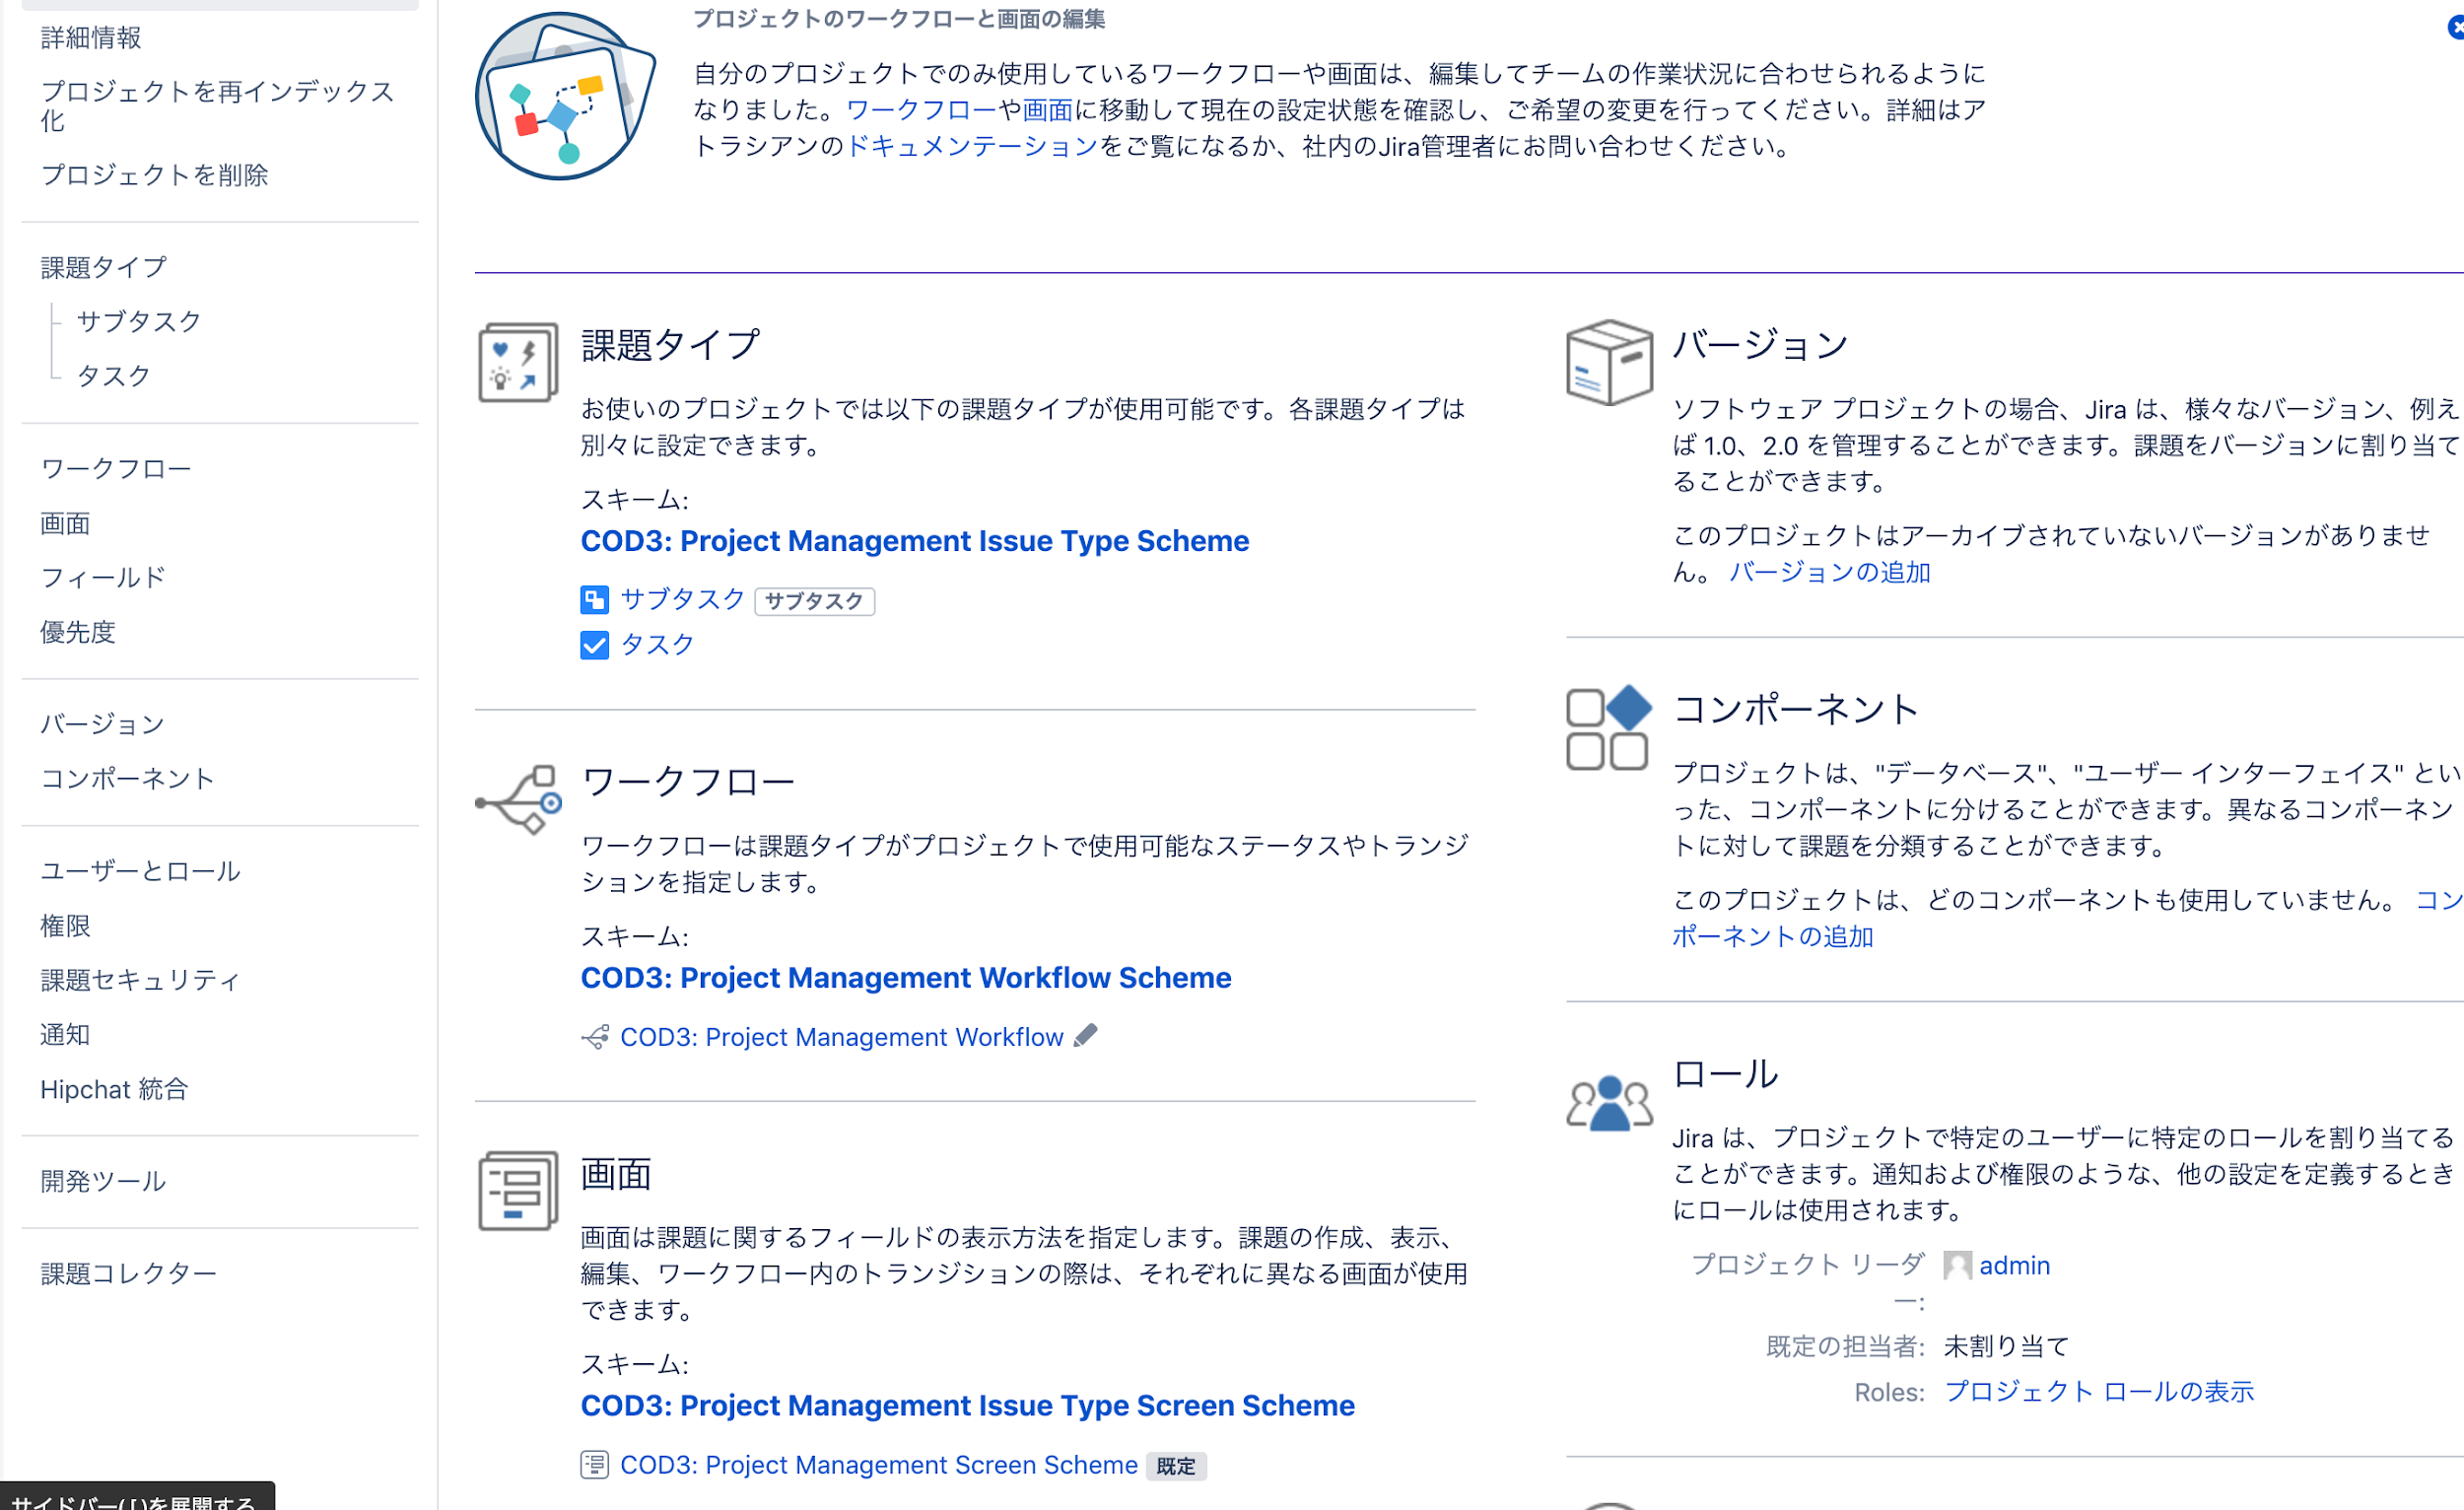Click the ワークフロー section icon
Screen dimensions: 2464x1510
click(518, 799)
